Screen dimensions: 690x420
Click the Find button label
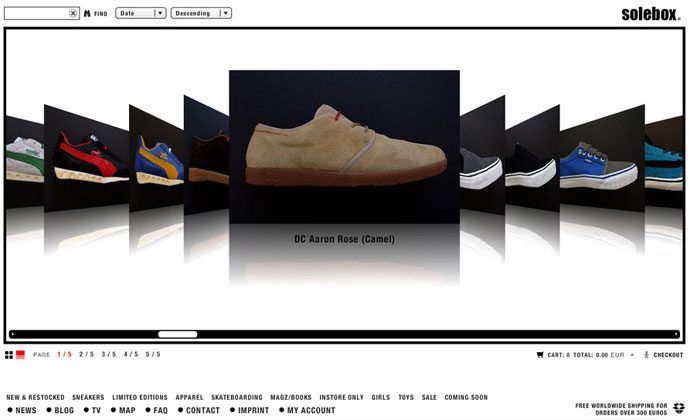pyautogui.click(x=101, y=14)
